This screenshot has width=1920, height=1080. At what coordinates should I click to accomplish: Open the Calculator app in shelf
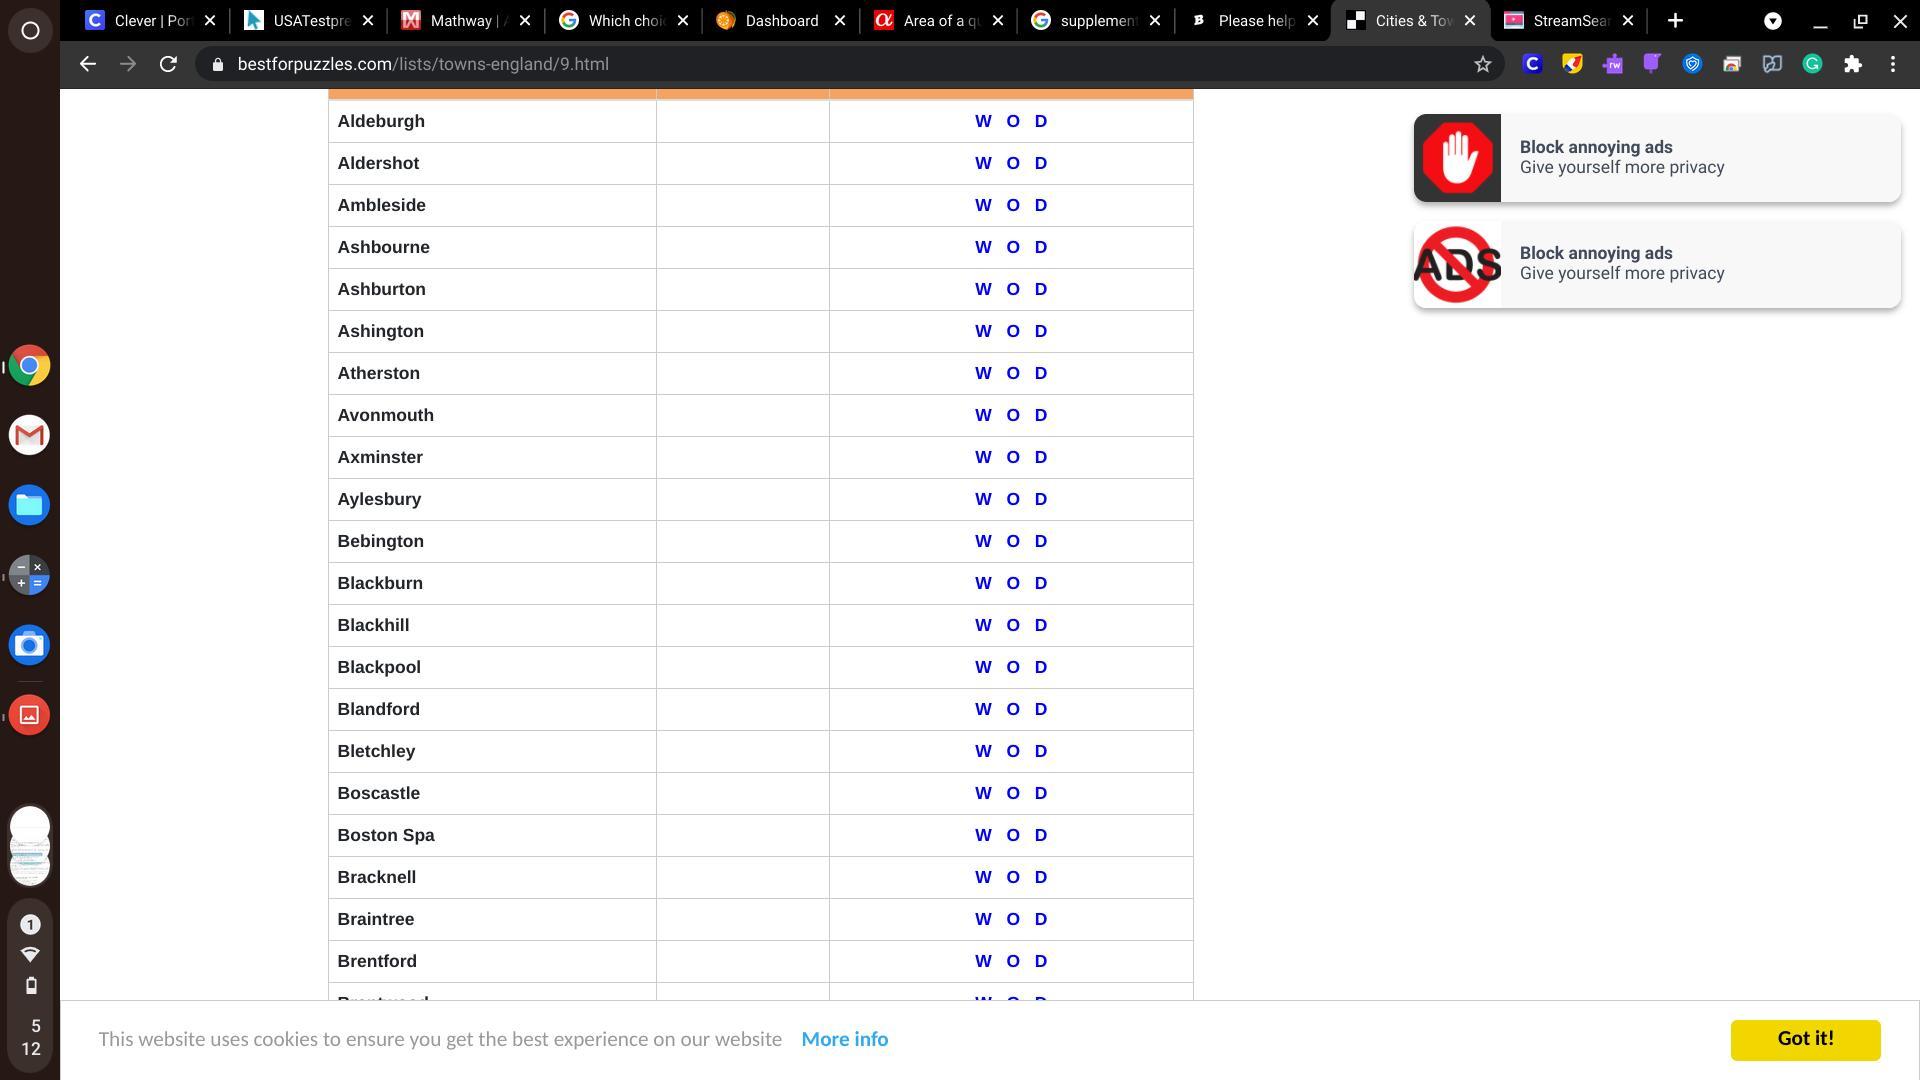point(29,575)
